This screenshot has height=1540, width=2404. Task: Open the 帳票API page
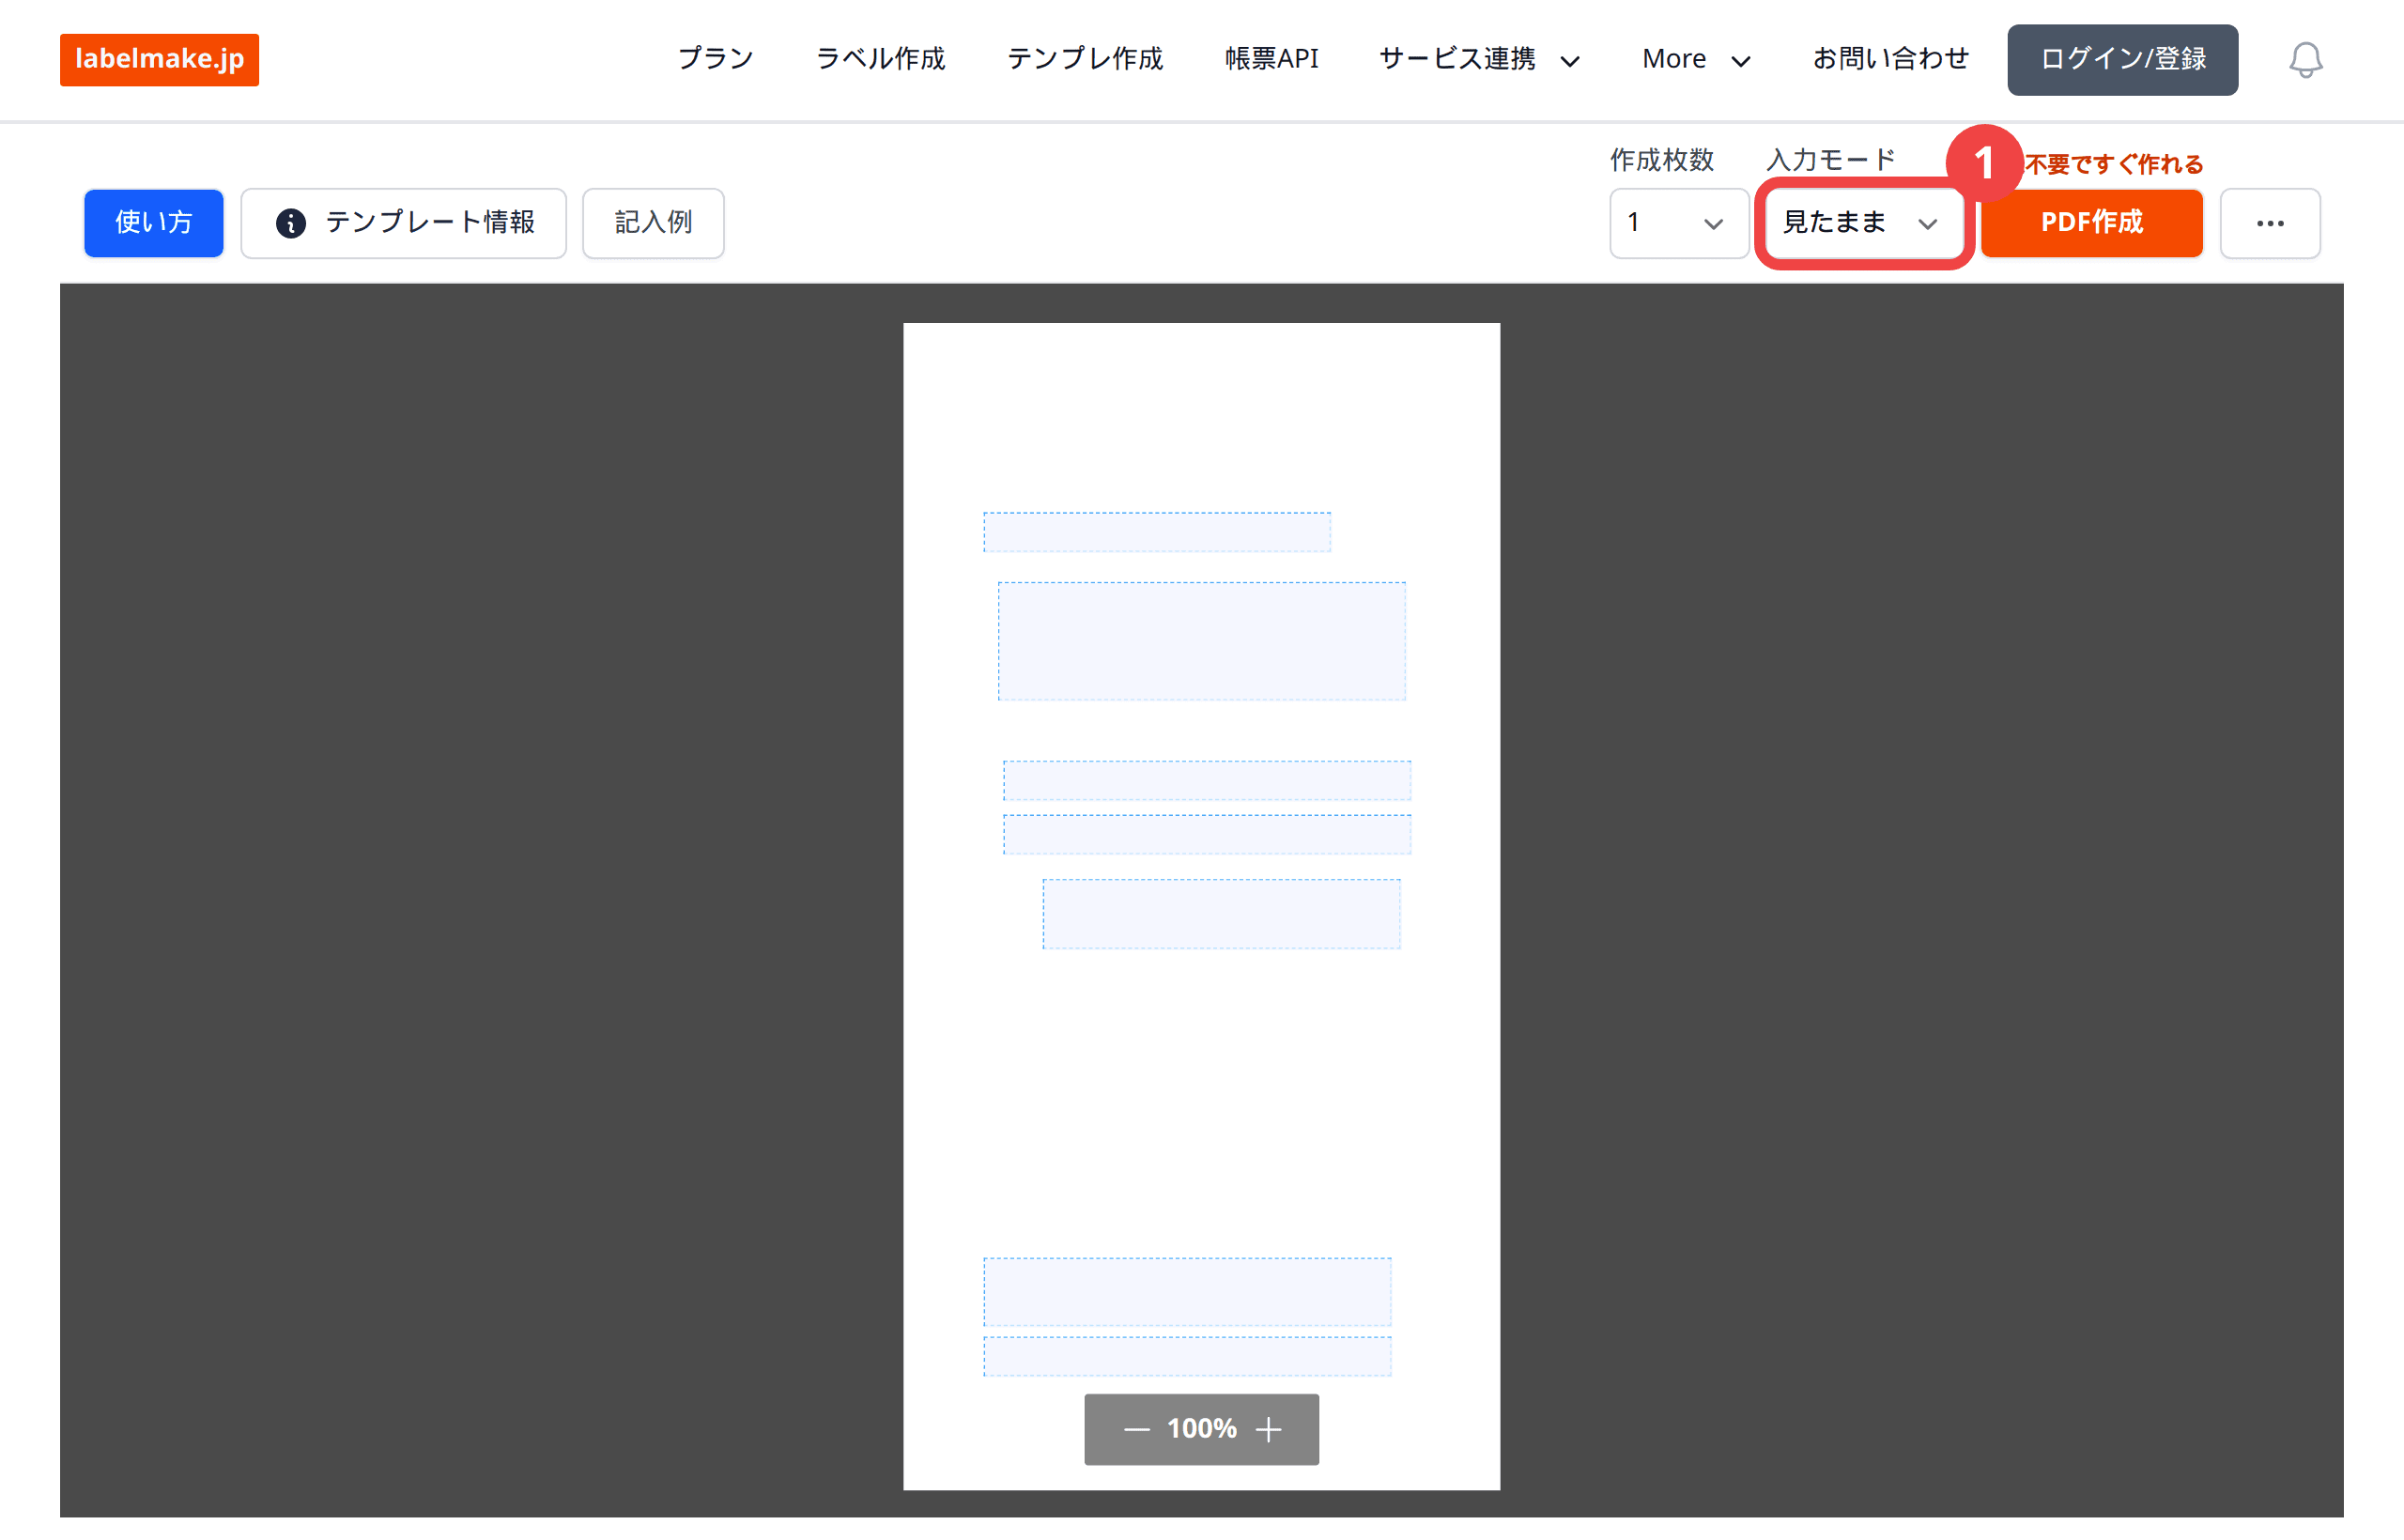click(1271, 59)
